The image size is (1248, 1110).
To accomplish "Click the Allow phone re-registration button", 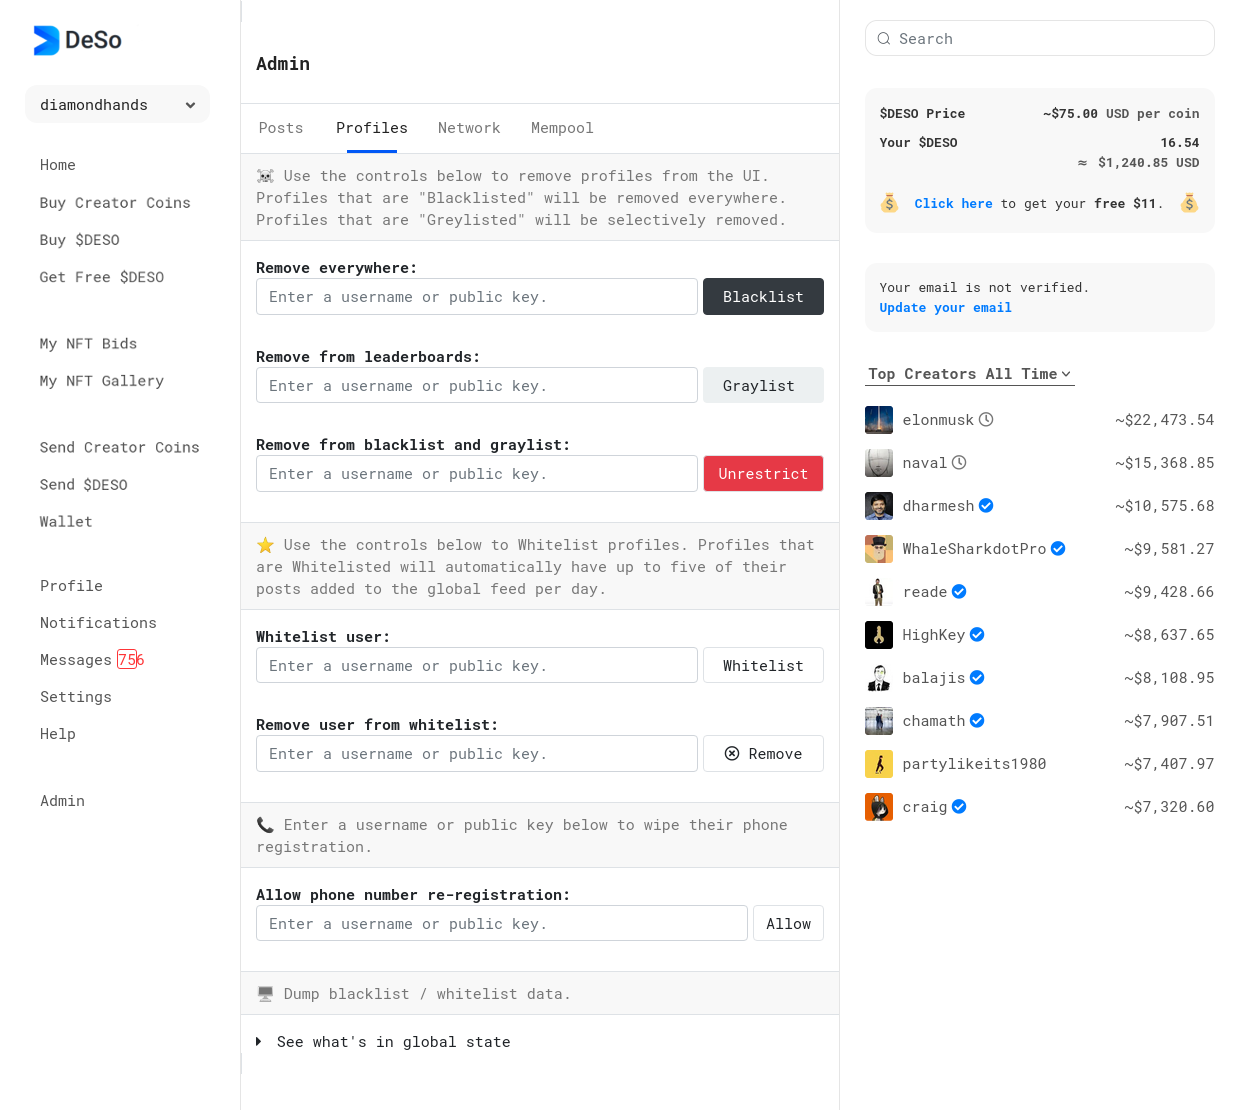I will [x=788, y=924].
